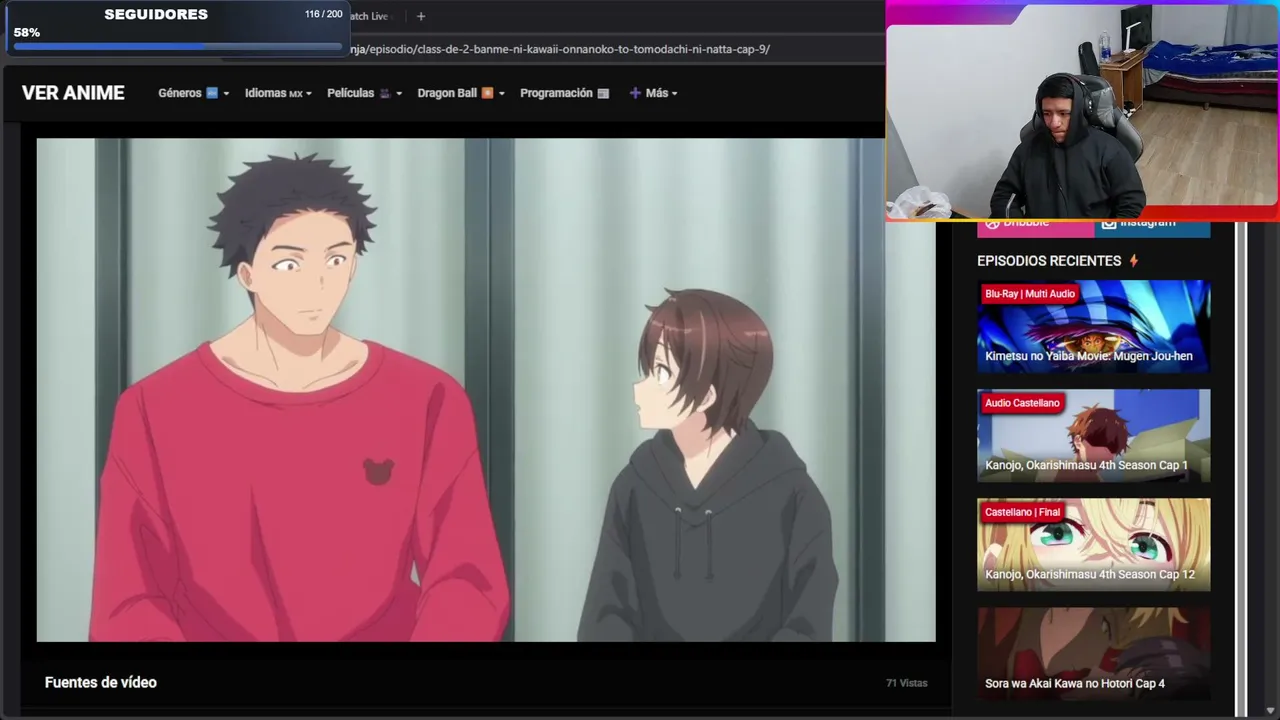Click the 71 Vistas view counter
The width and height of the screenshot is (1280, 720).
coord(907,683)
